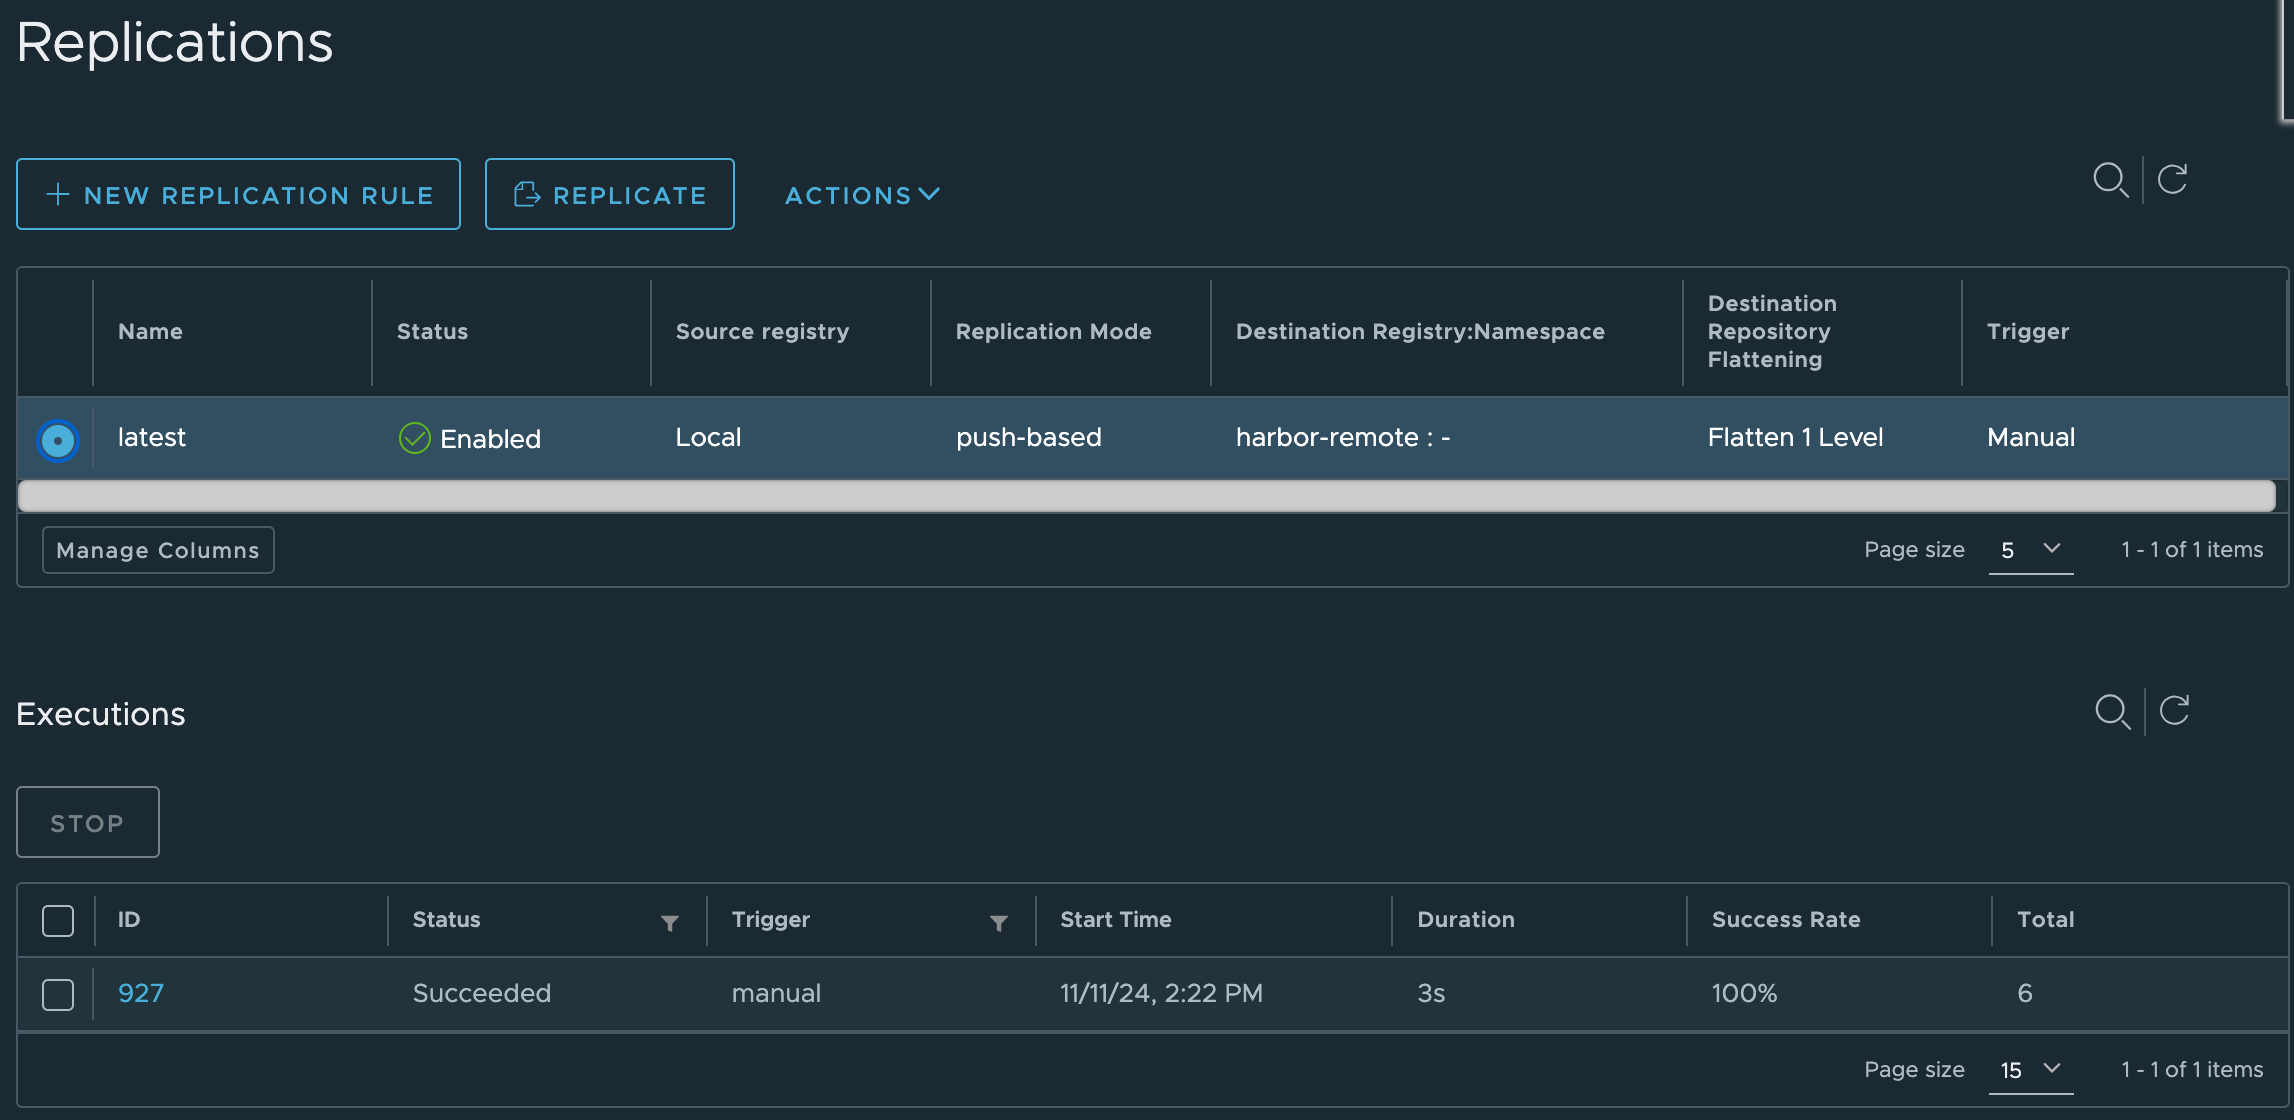Tick the checkbox for execution 927
This screenshot has height=1120, width=2294.
click(x=58, y=994)
